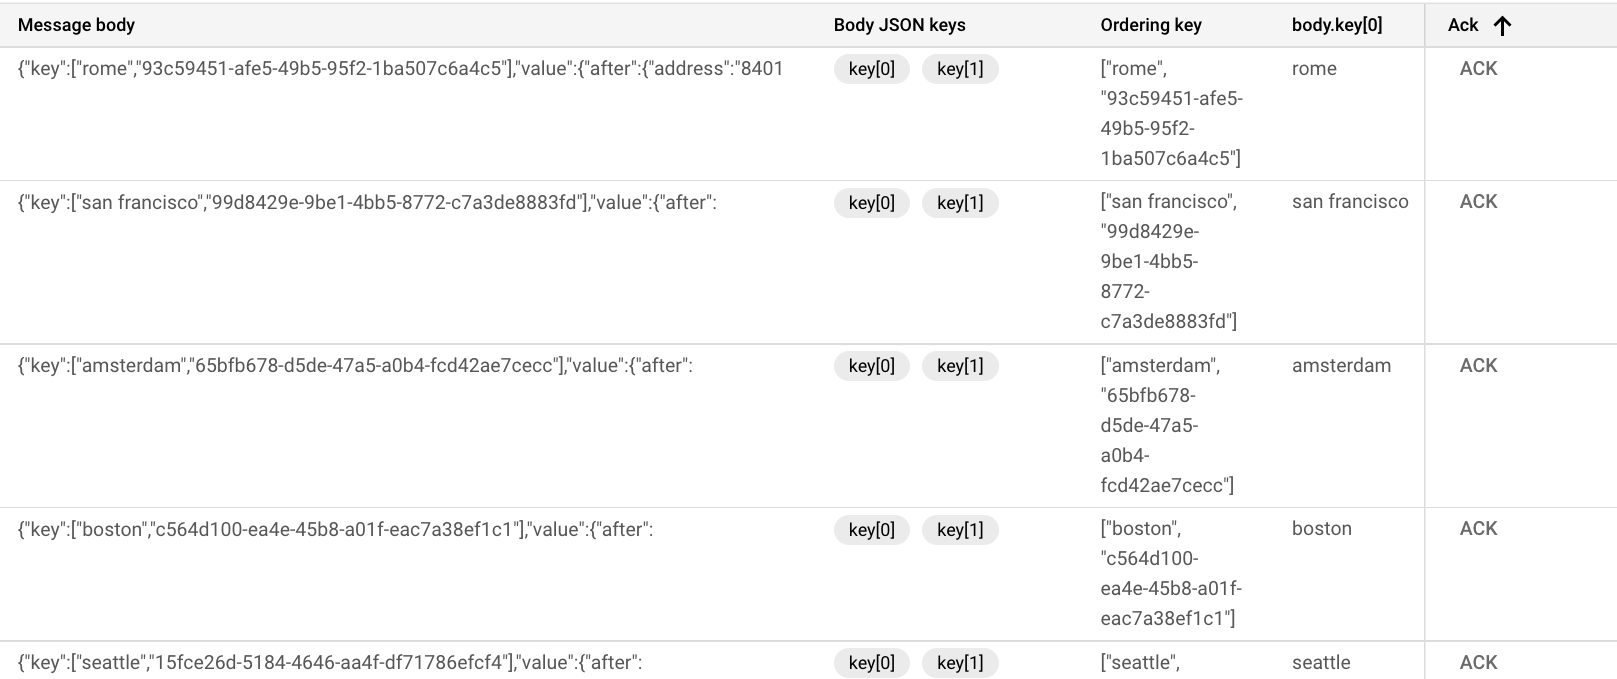1617x679 pixels.
Task: Select the key[0] chip on the rome row
Action: coord(870,69)
